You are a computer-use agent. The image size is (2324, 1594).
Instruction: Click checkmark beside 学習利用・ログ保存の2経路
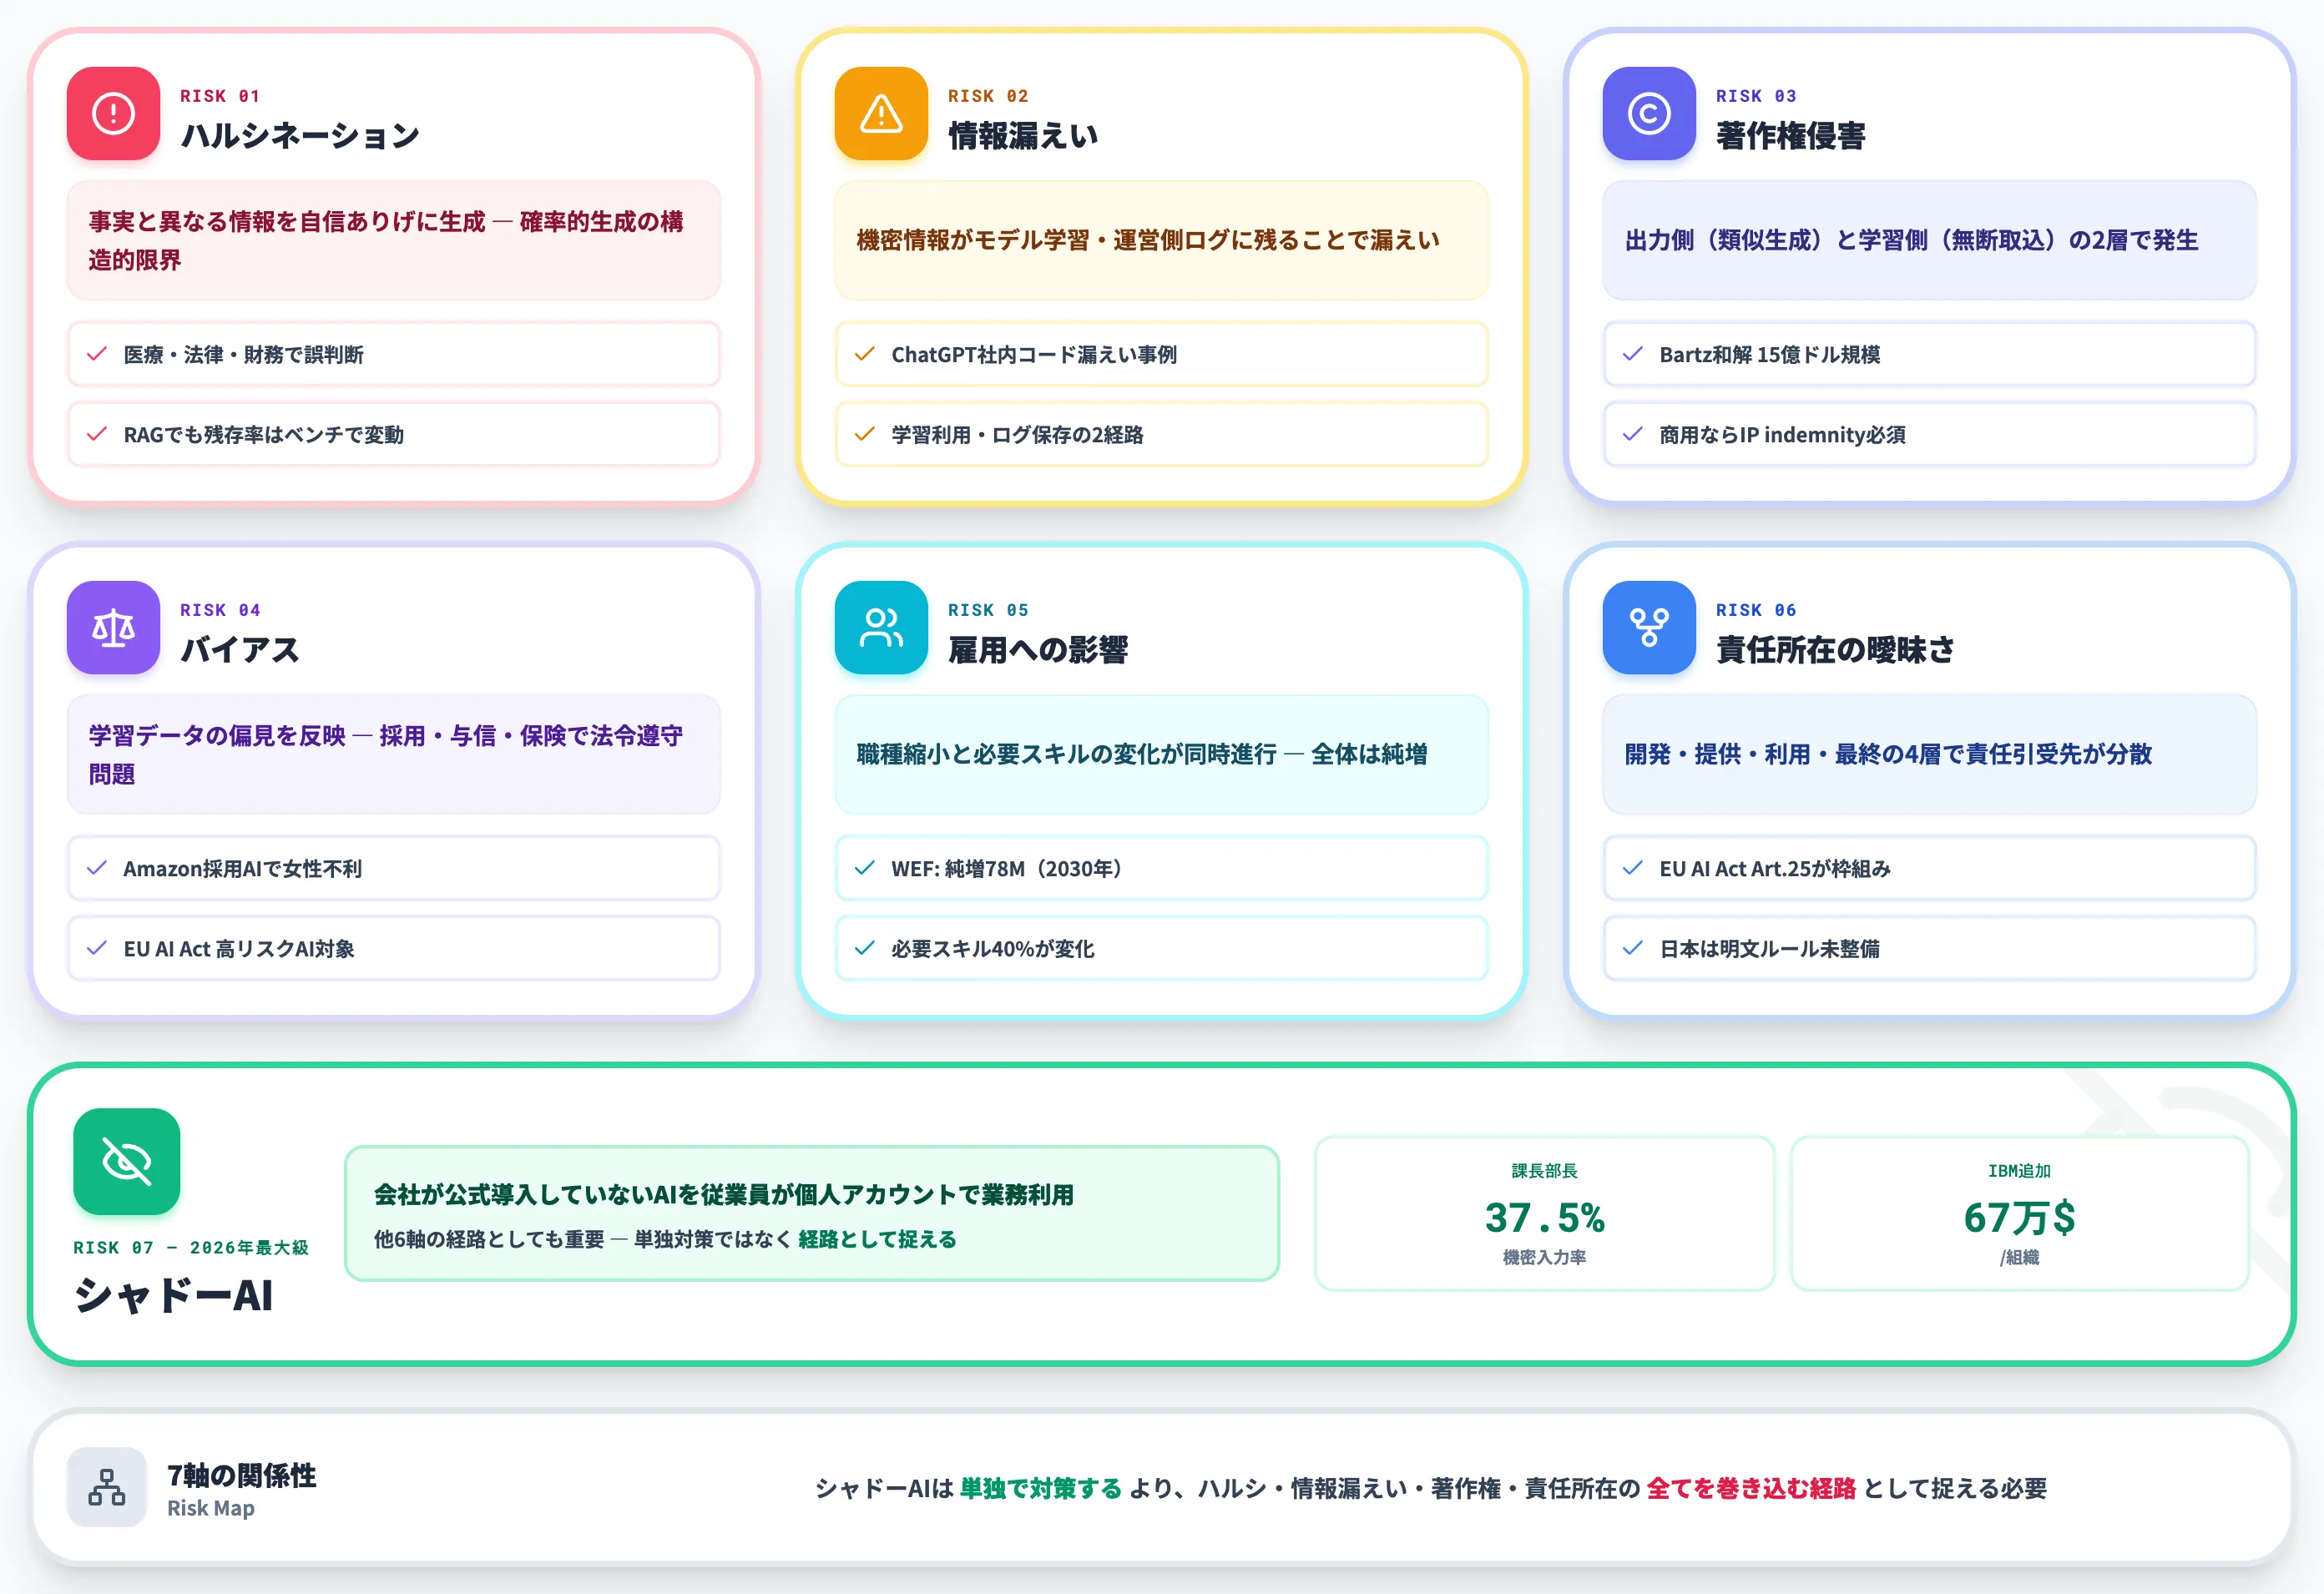[865, 434]
